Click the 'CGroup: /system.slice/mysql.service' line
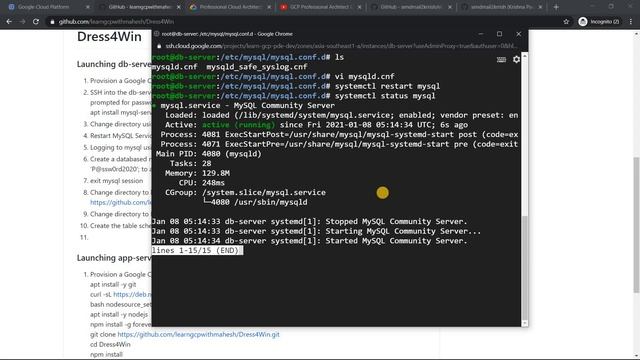 pos(245,193)
